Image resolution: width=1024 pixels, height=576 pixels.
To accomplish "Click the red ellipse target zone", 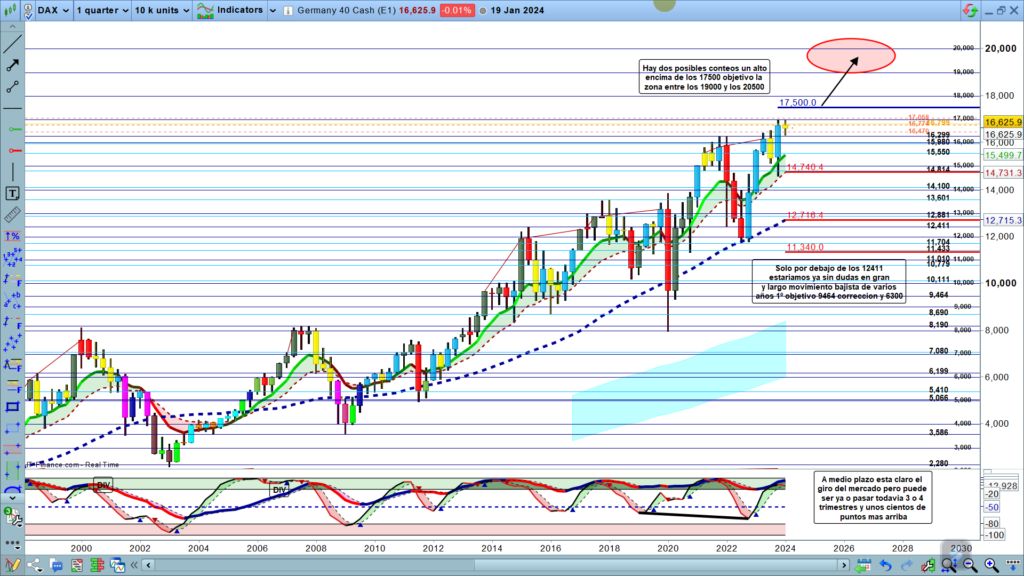I will click(850, 55).
